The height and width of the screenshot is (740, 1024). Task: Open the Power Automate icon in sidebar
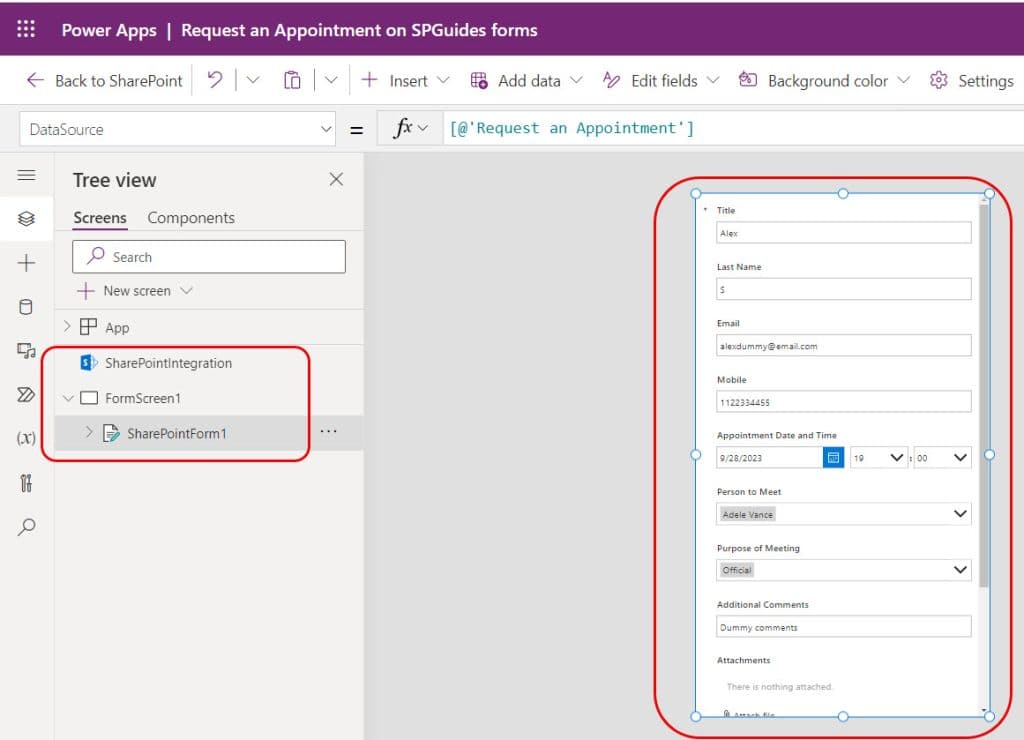(x=26, y=394)
